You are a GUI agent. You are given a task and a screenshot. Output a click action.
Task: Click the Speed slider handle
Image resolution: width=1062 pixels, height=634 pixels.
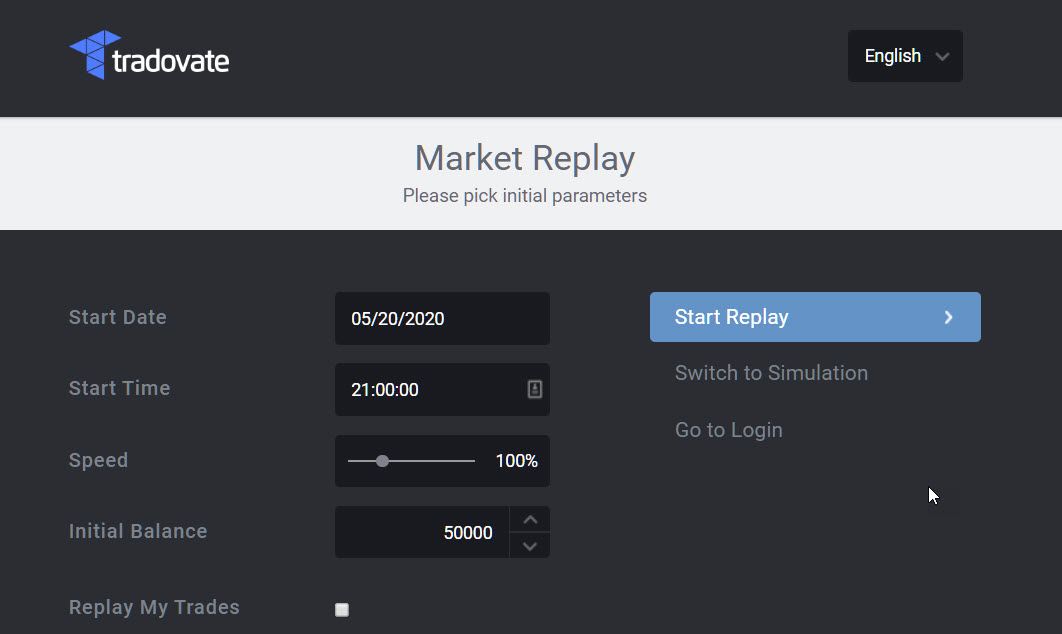point(382,461)
